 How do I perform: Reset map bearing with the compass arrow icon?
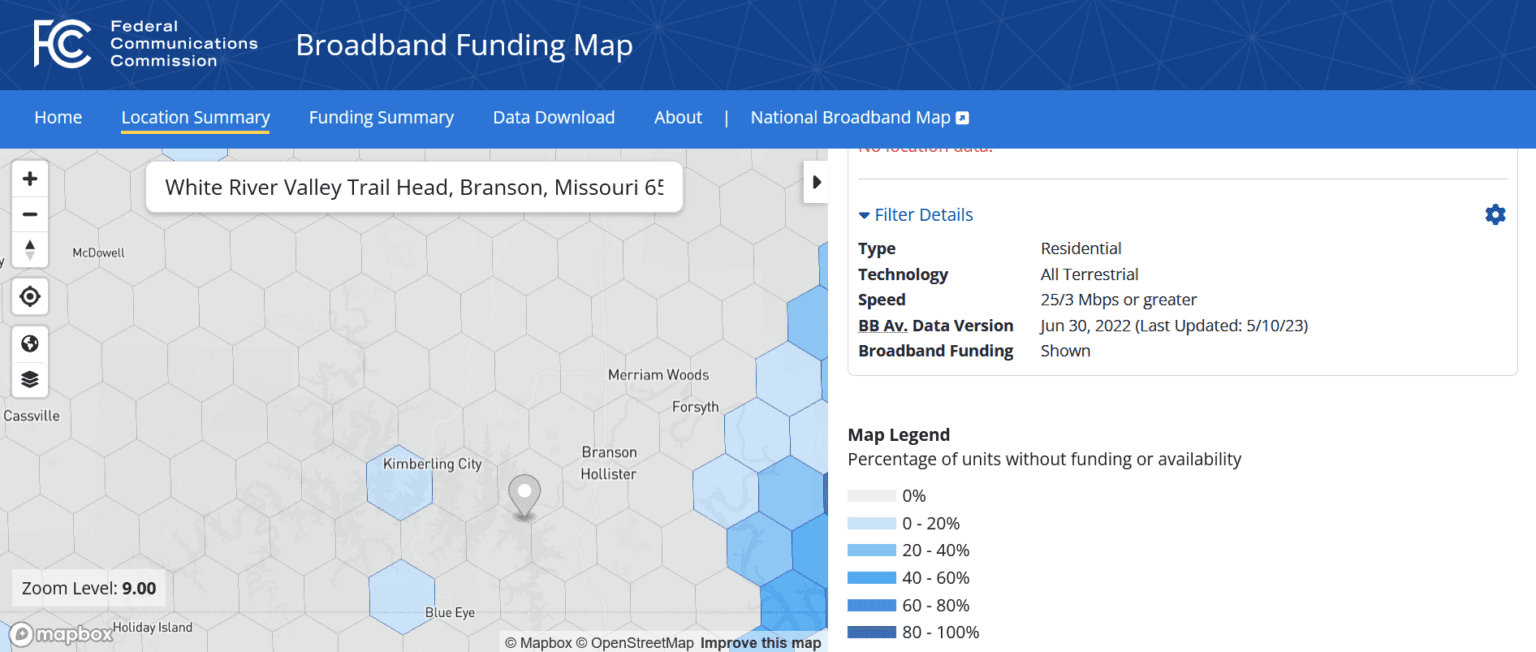pyautogui.click(x=30, y=249)
